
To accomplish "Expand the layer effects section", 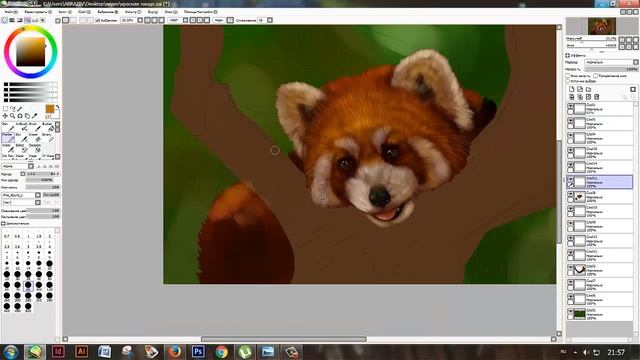I will [568, 55].
